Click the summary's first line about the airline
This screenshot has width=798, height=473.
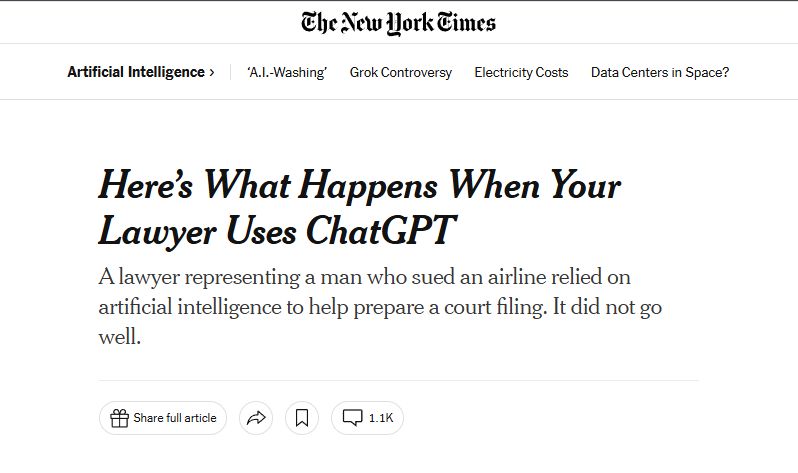365,277
